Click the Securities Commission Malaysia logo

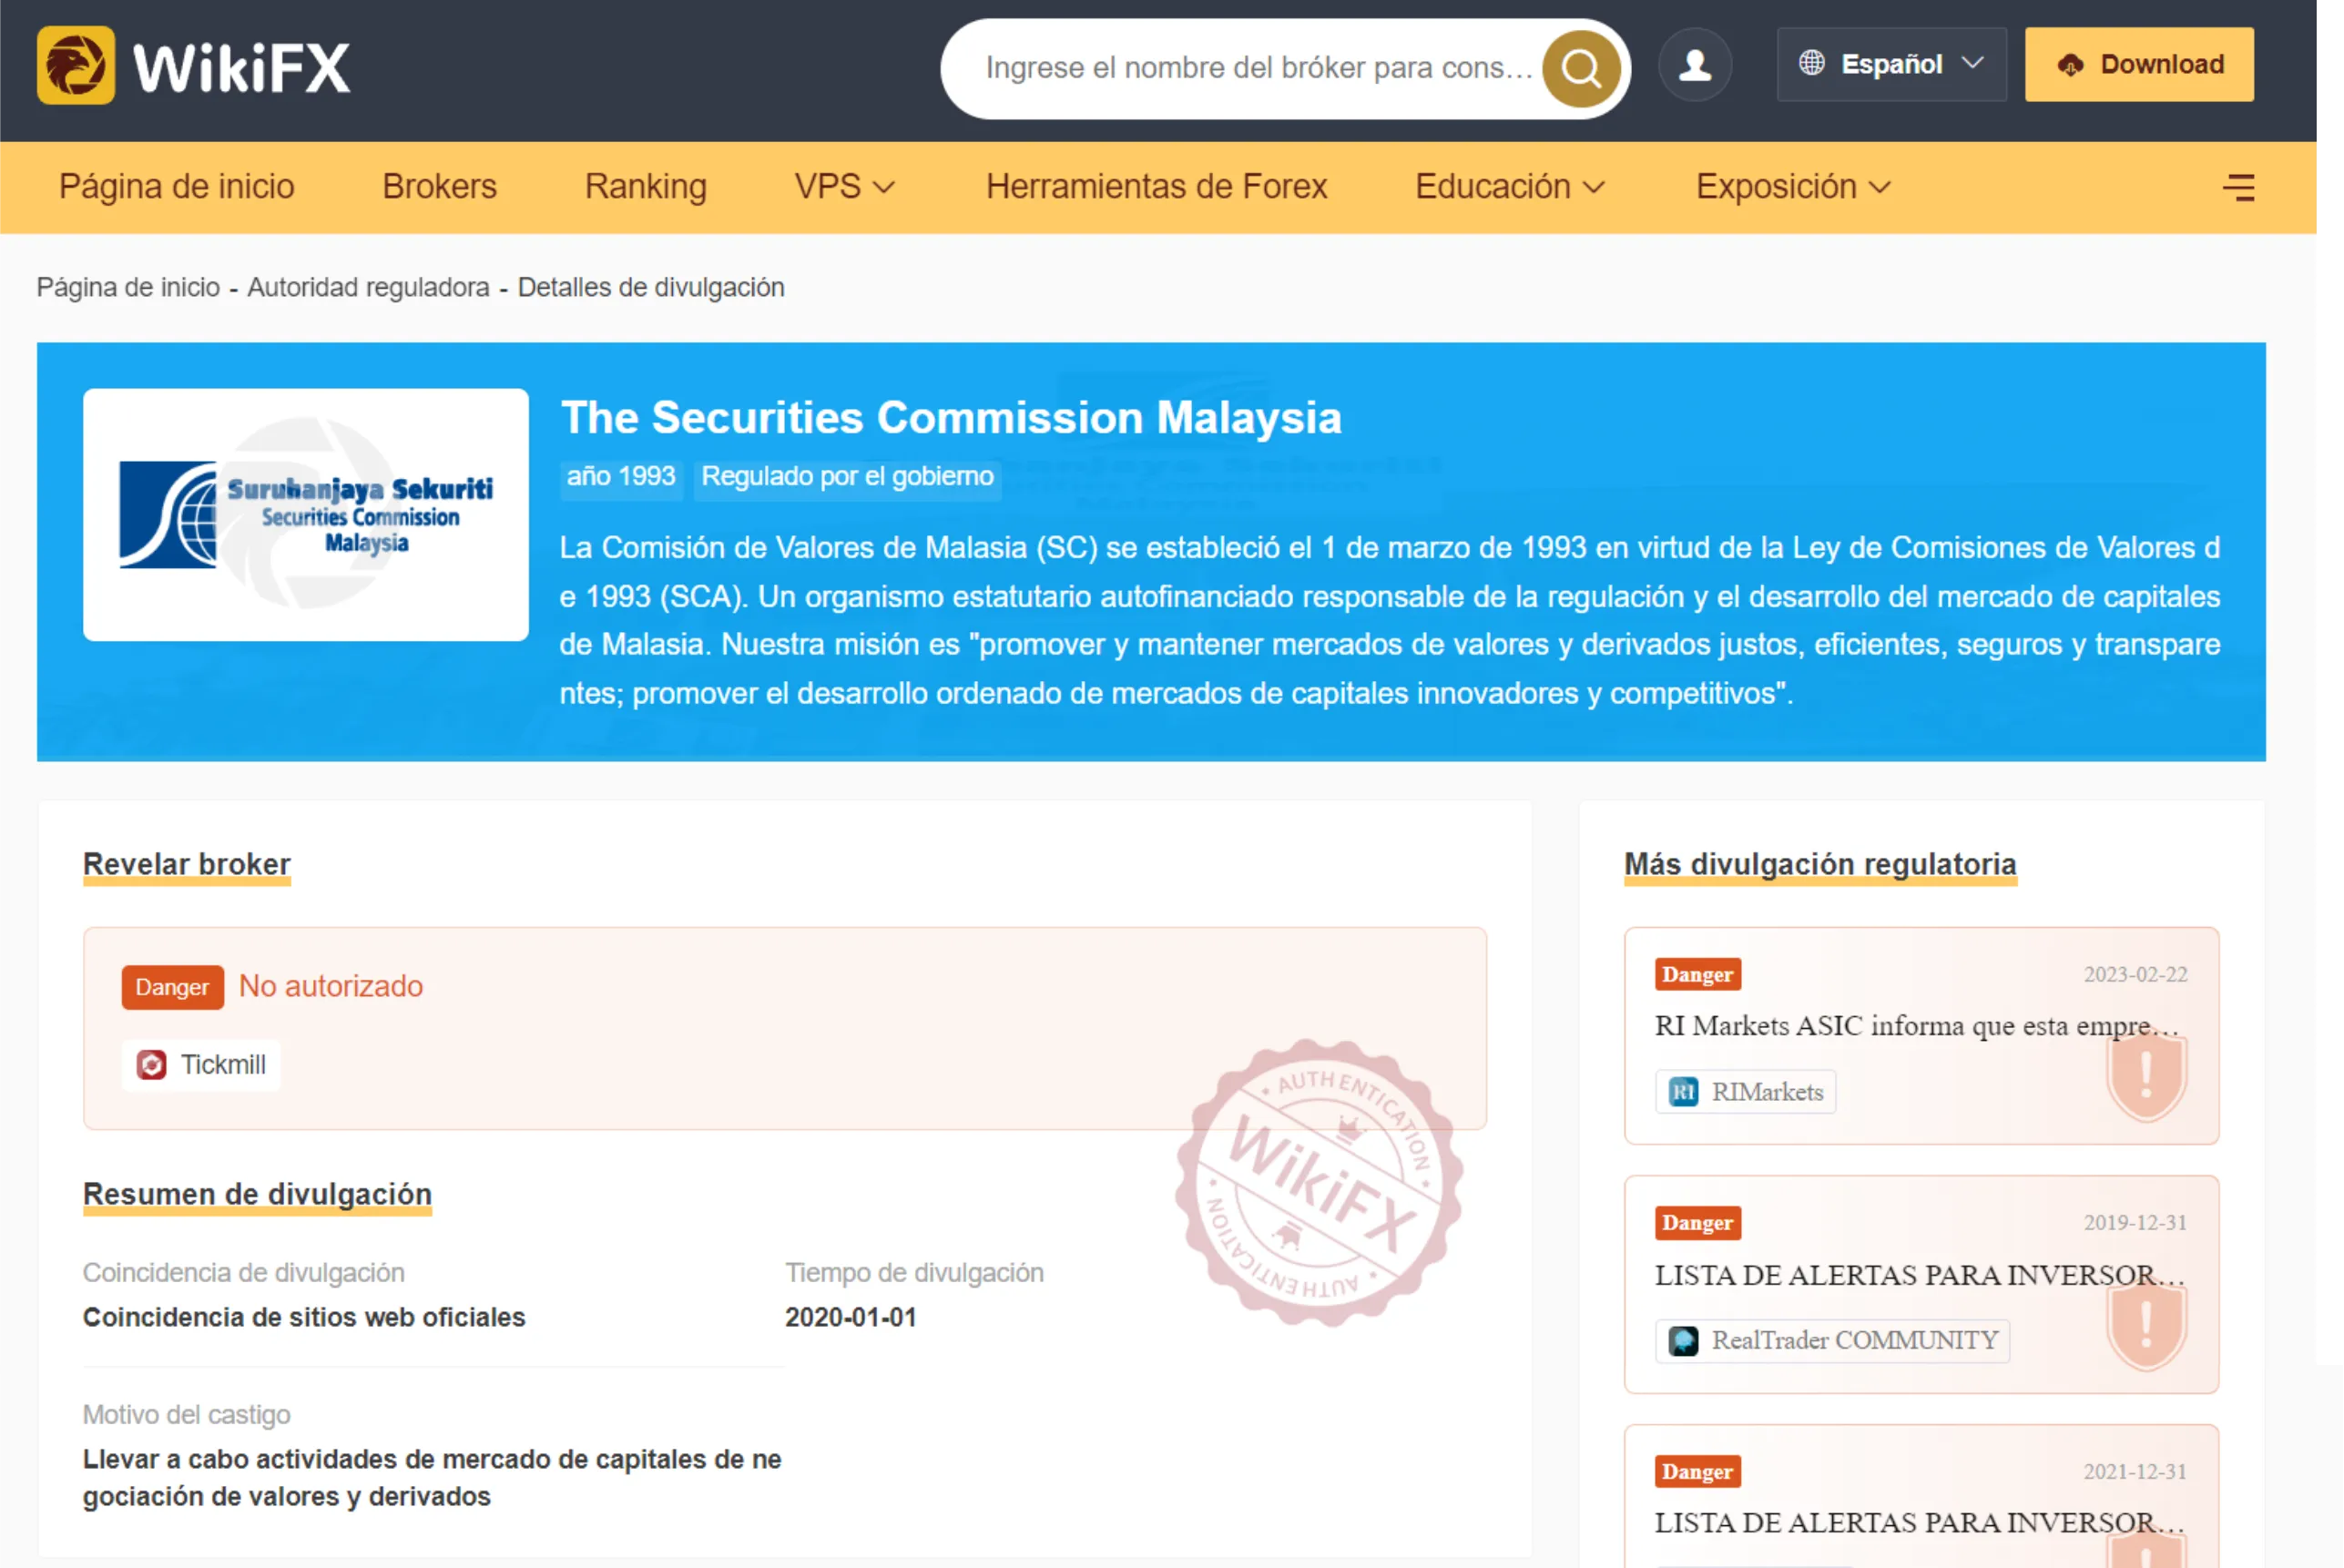[306, 515]
